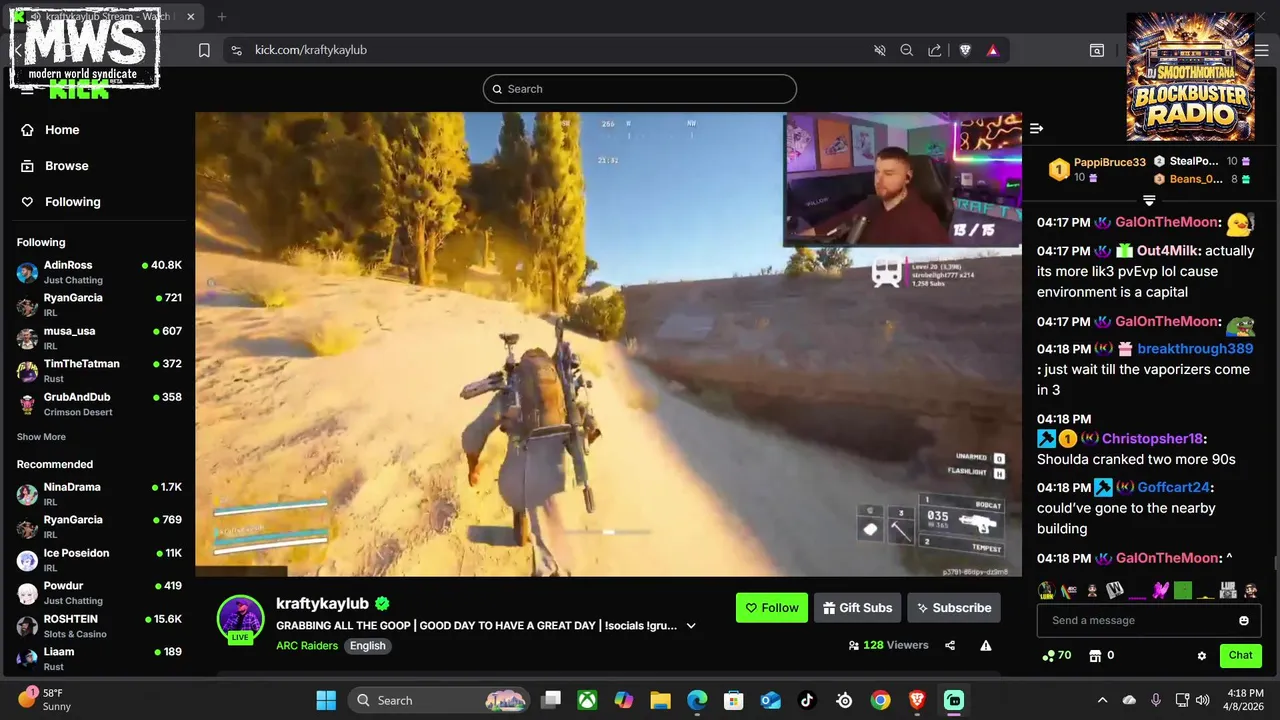
Task: Click the LURK emote in quick emotes
Action: tap(1046, 591)
